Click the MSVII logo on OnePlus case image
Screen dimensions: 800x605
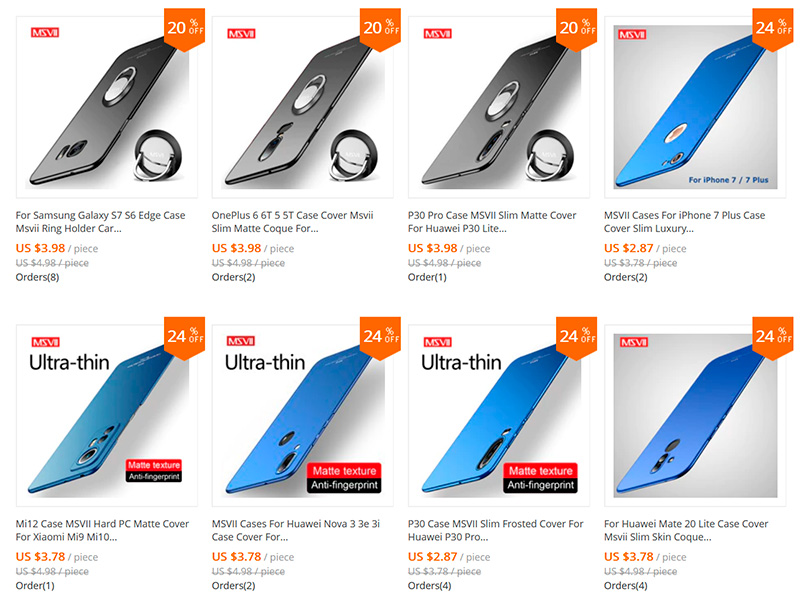pyautogui.click(x=241, y=34)
